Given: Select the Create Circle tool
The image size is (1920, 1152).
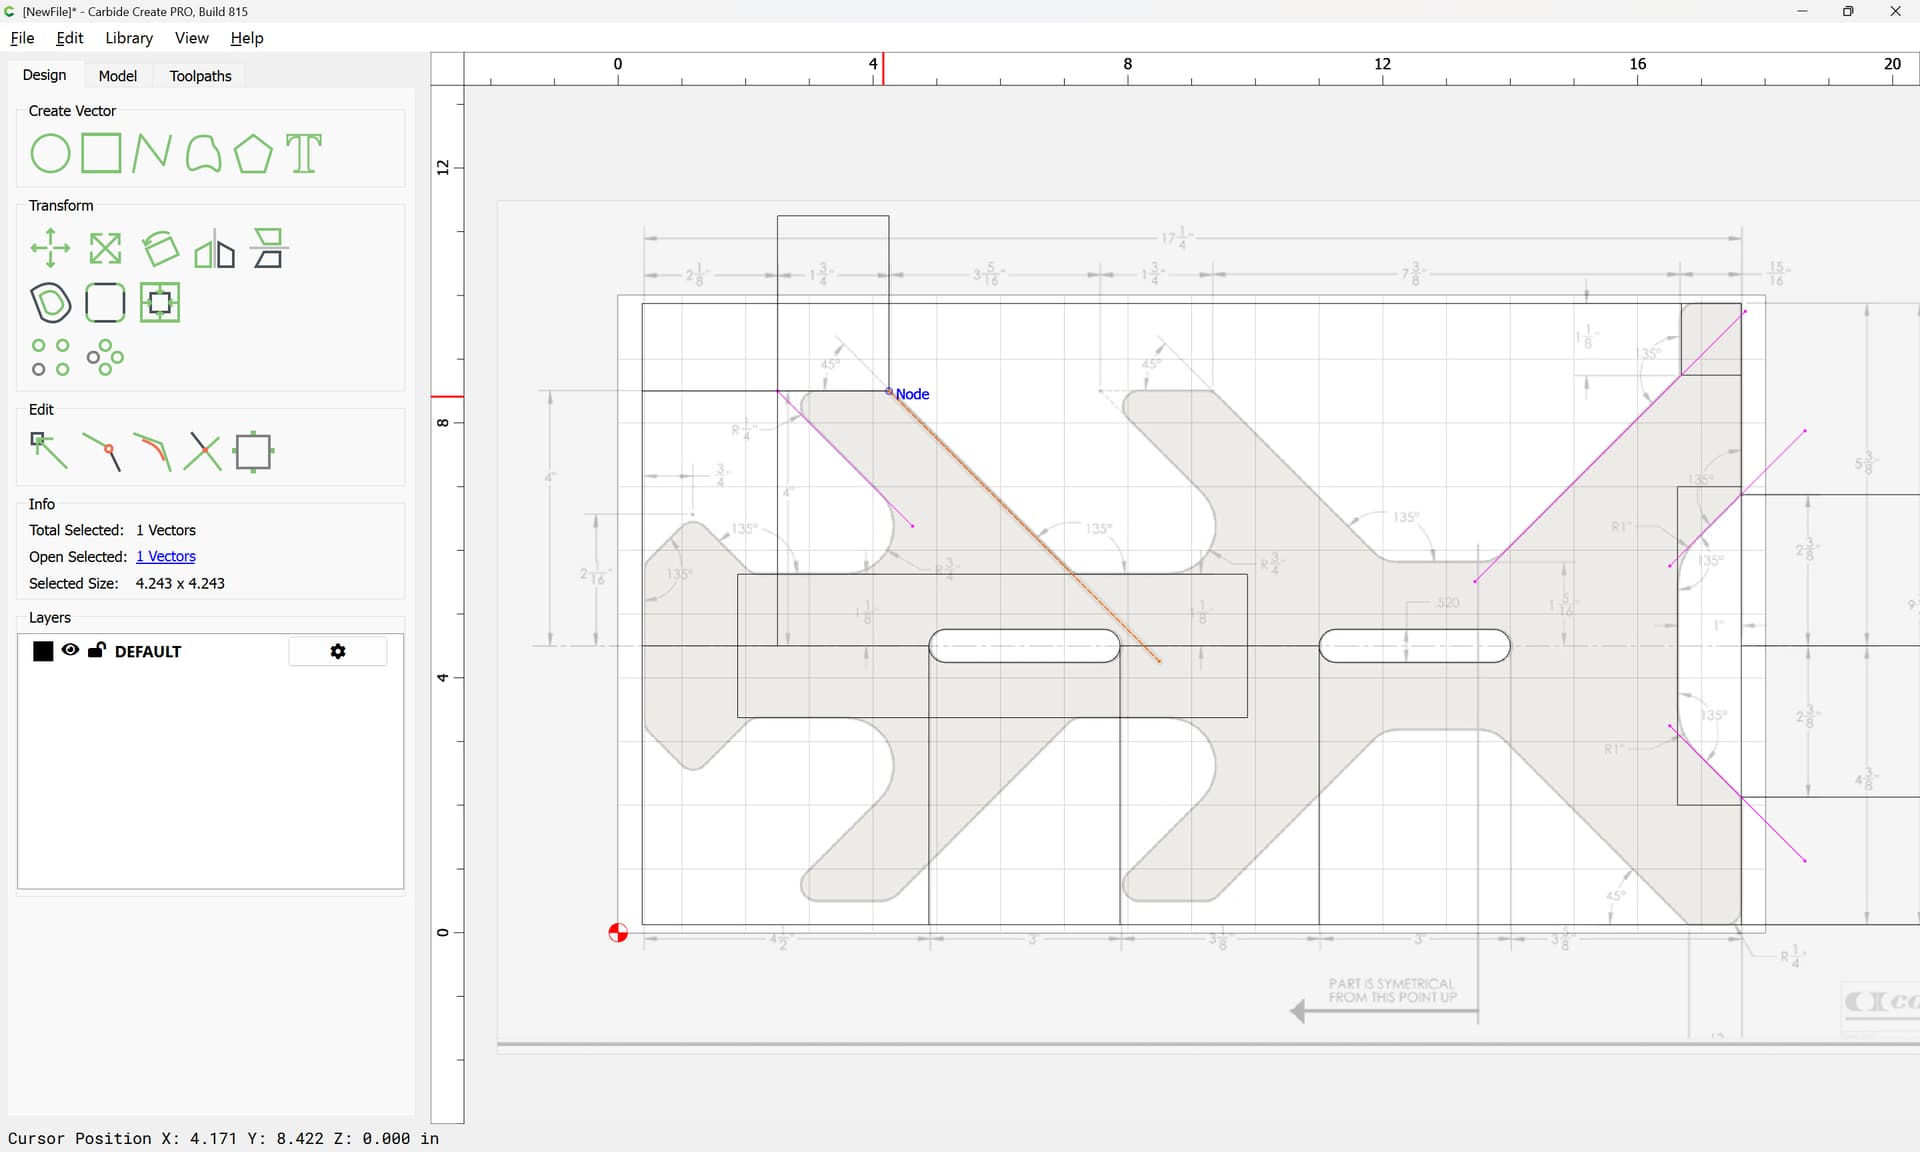Looking at the screenshot, I should (x=50, y=154).
